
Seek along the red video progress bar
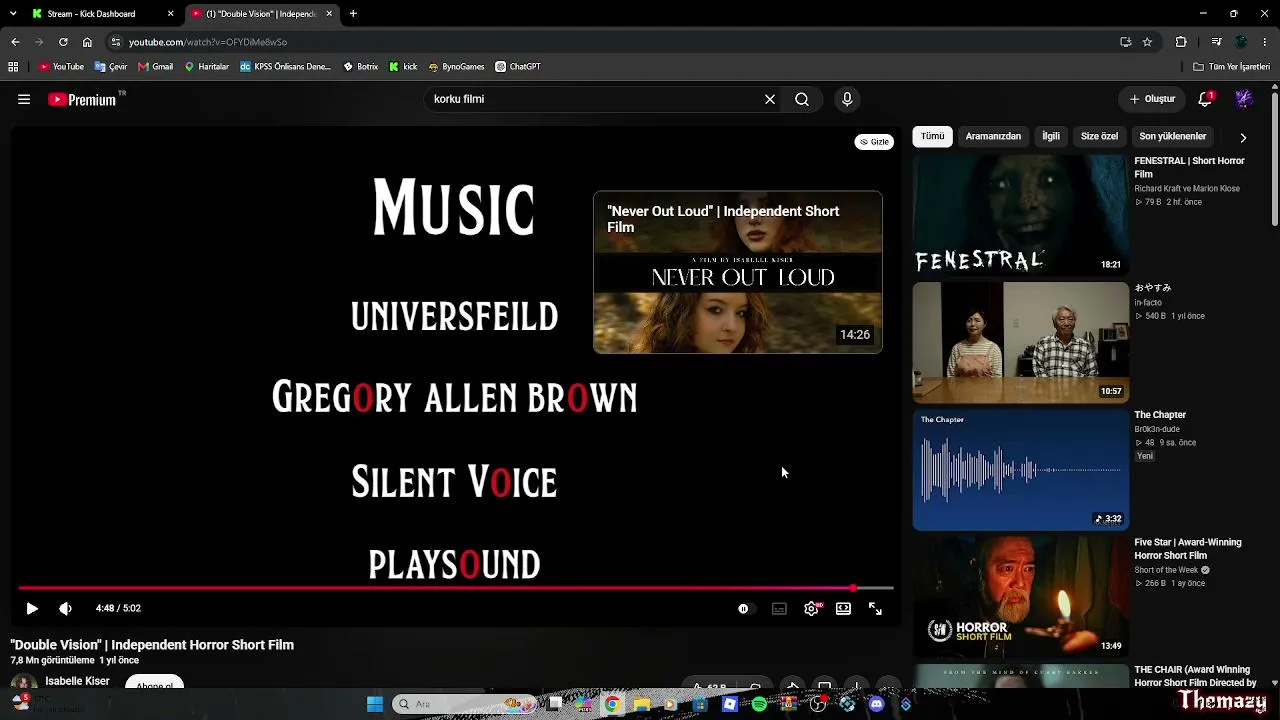(456, 588)
